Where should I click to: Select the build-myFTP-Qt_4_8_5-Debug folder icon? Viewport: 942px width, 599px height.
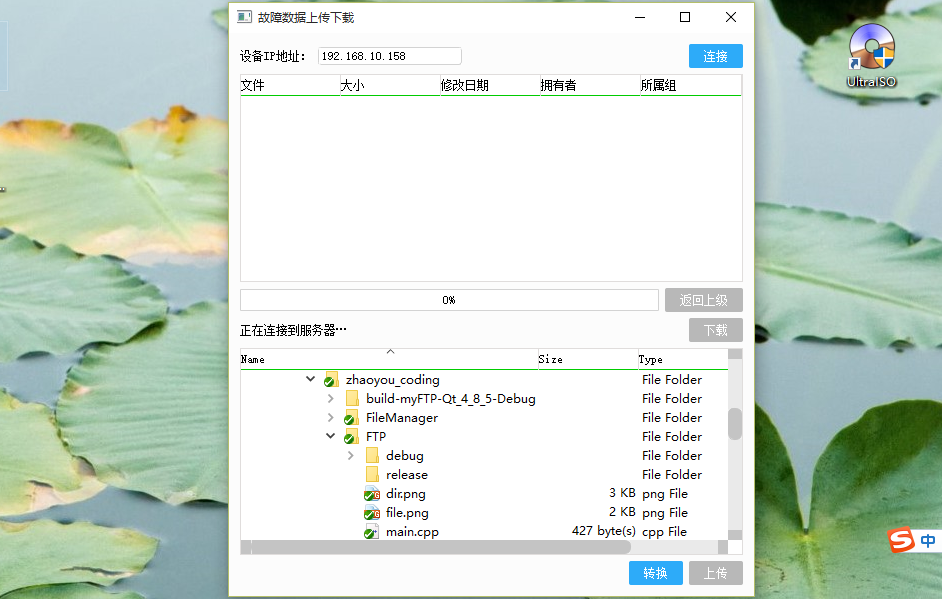coord(352,398)
